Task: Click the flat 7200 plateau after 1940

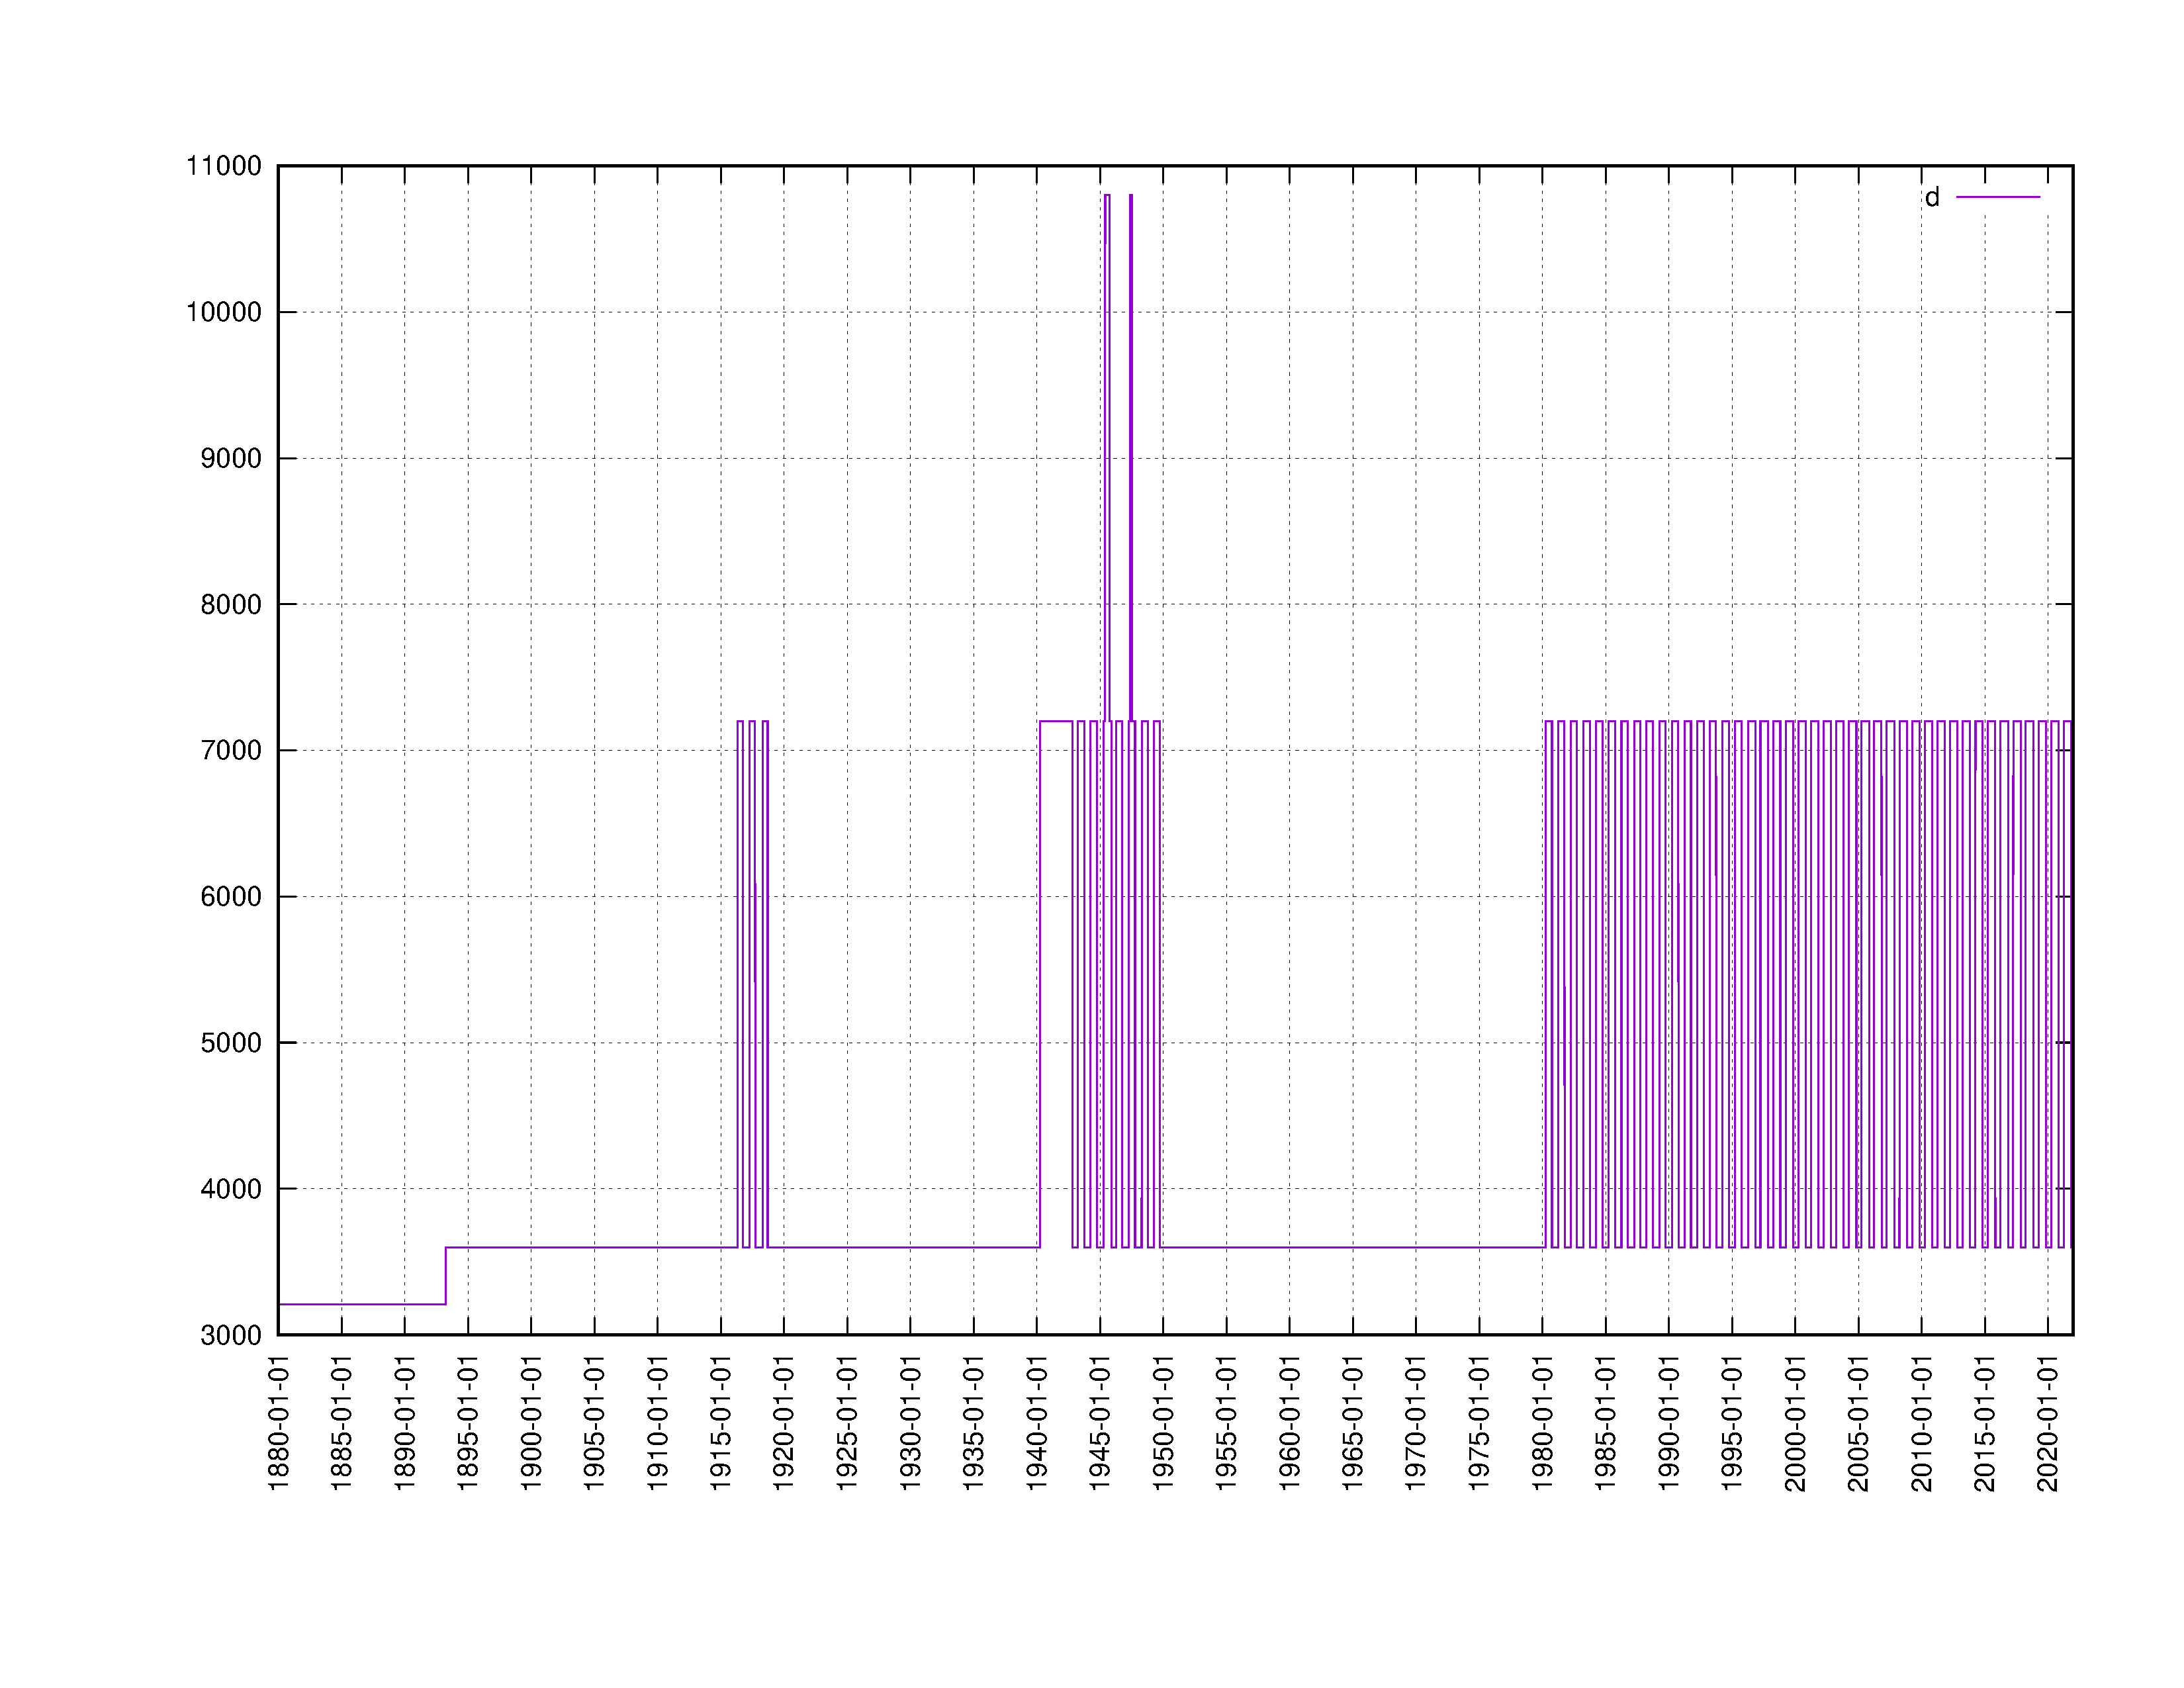Action: [x=1056, y=721]
